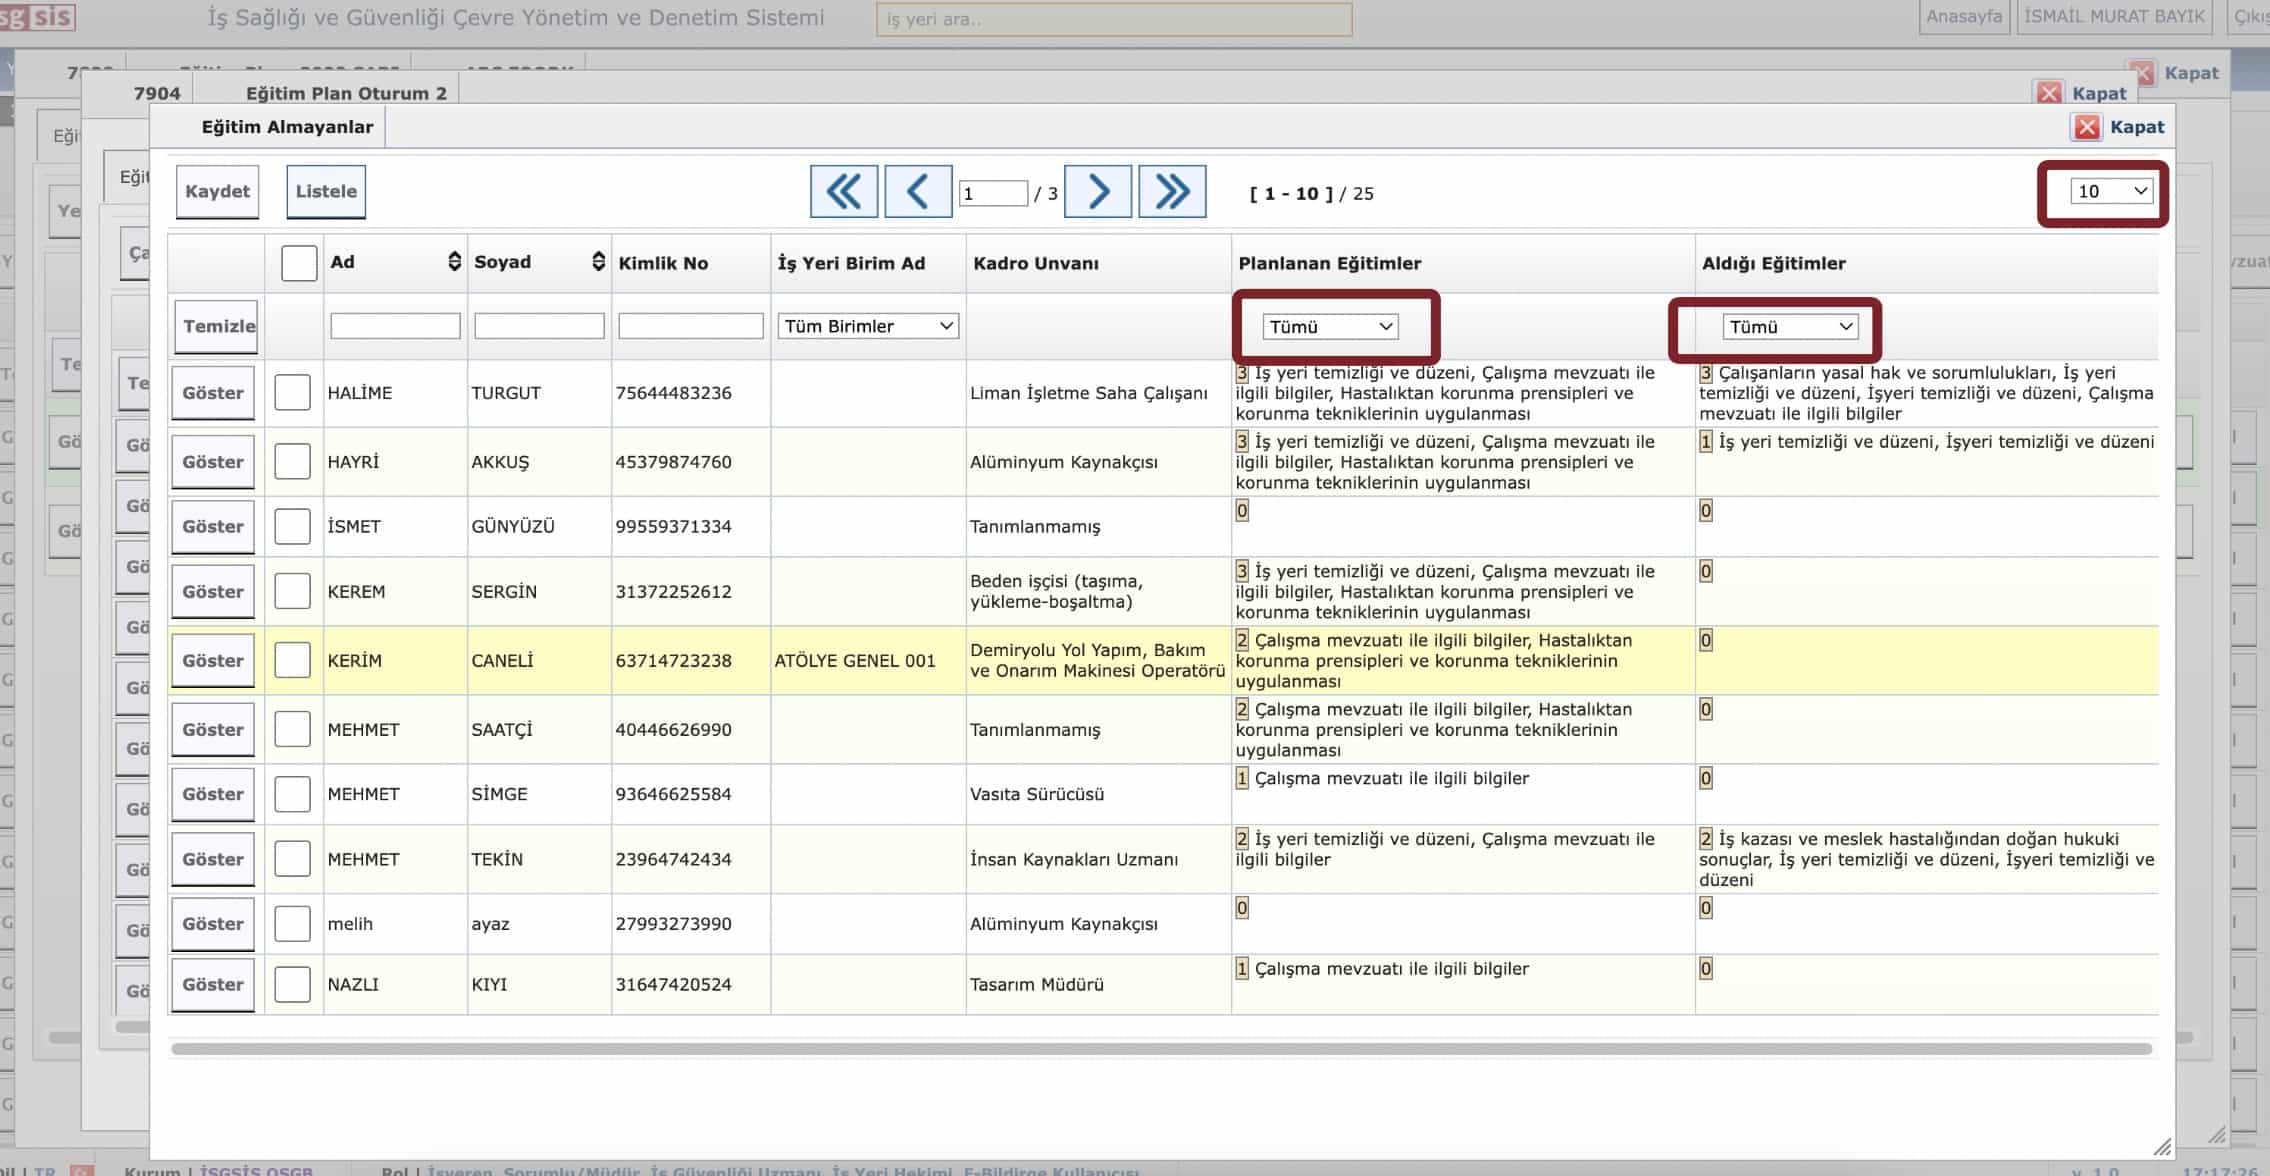
Task: Select the checkbox for KERİM CANELİ
Action: tap(292, 660)
